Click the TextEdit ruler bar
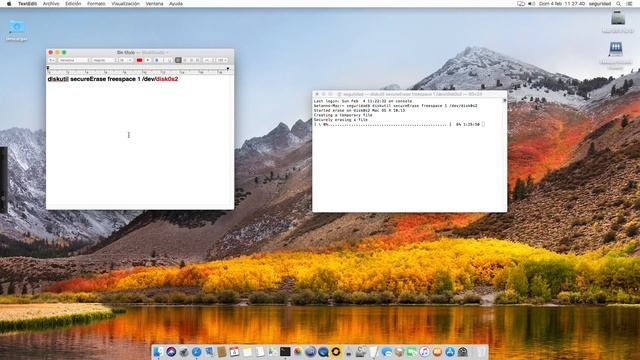This screenshot has height=360, width=640. click(x=140, y=70)
